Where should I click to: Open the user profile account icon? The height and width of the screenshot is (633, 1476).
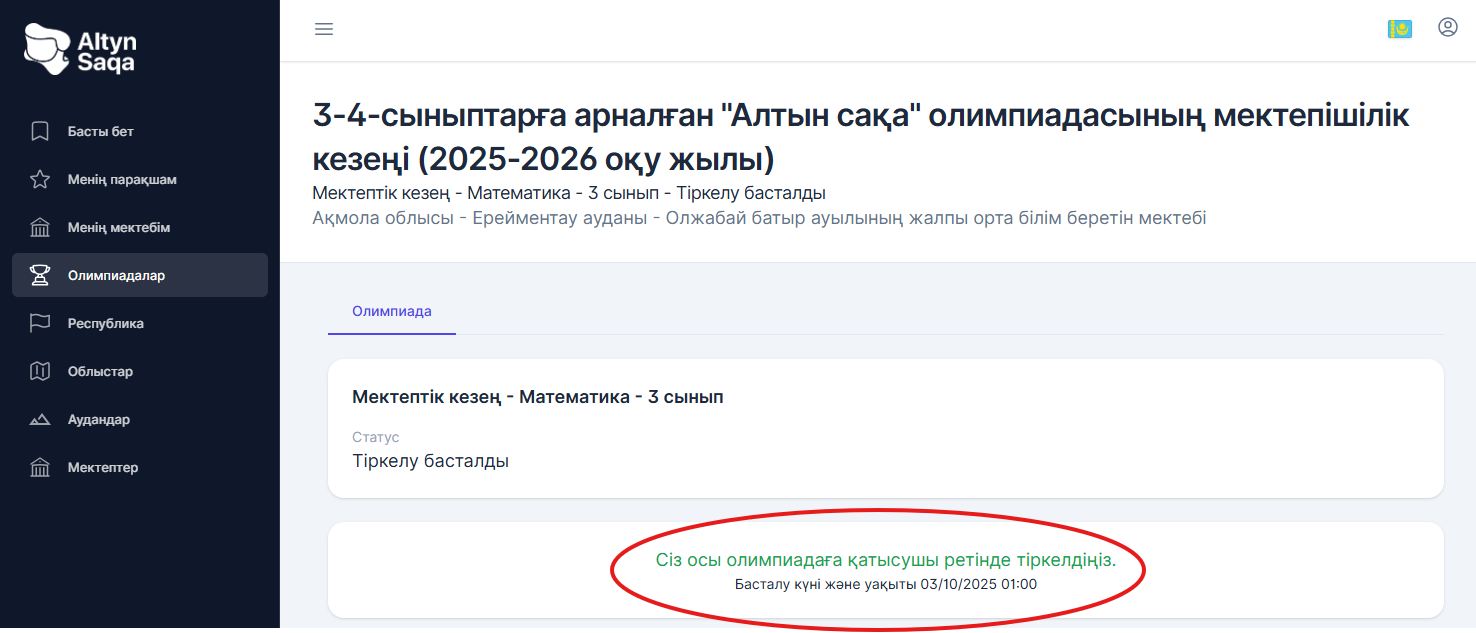point(1447,28)
